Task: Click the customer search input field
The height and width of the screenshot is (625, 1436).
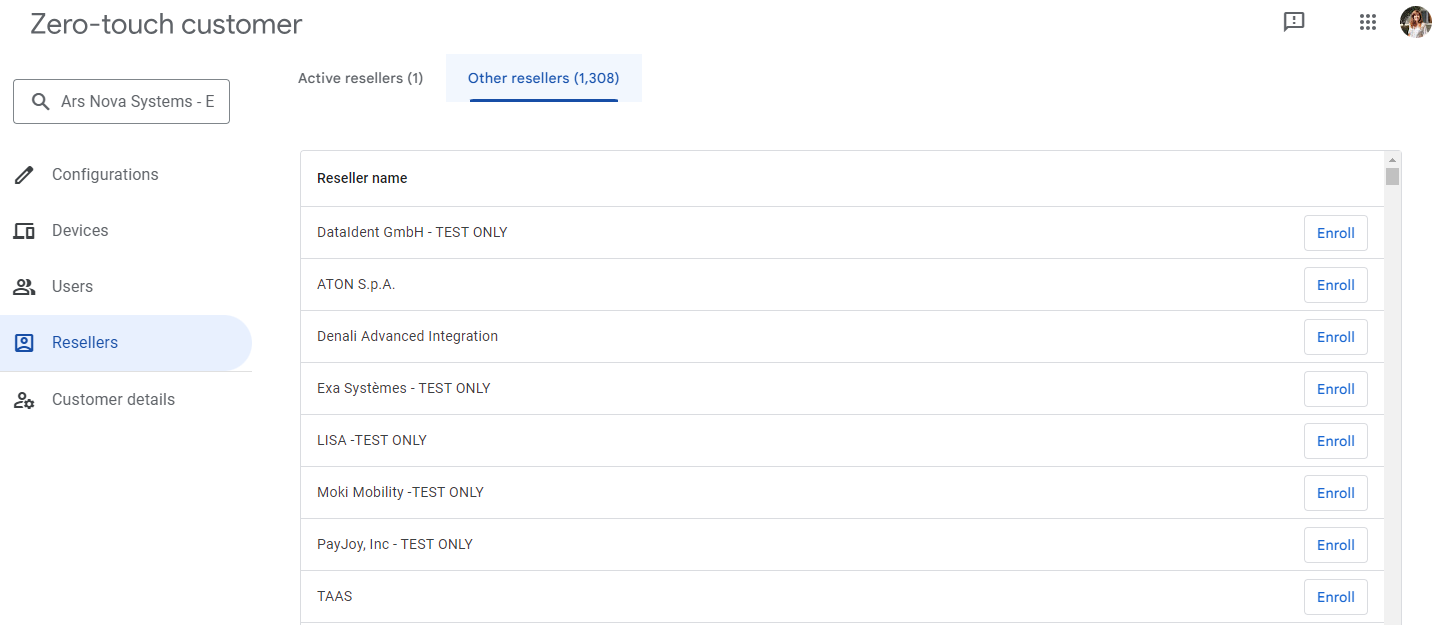Action: (138, 102)
